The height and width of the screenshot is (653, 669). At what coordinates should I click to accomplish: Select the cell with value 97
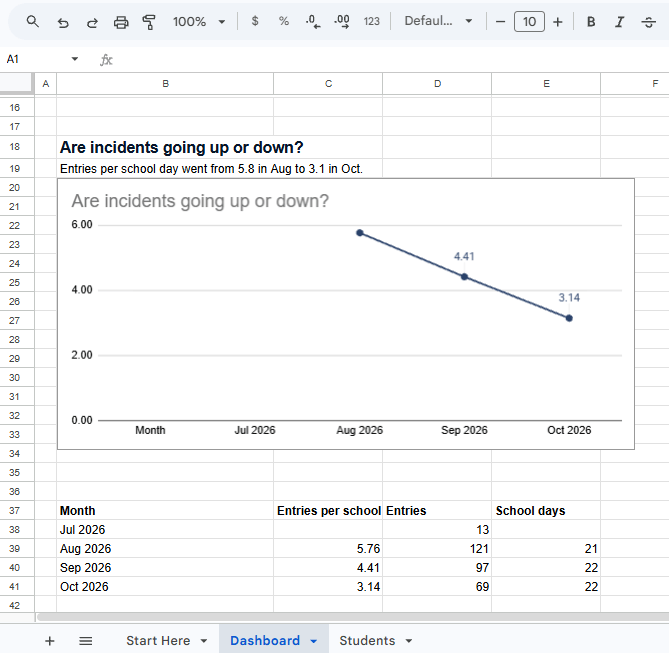coord(437,568)
